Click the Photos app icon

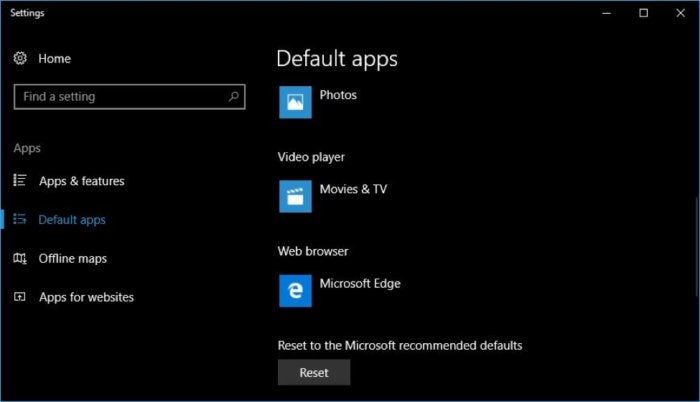pyautogui.click(x=296, y=102)
